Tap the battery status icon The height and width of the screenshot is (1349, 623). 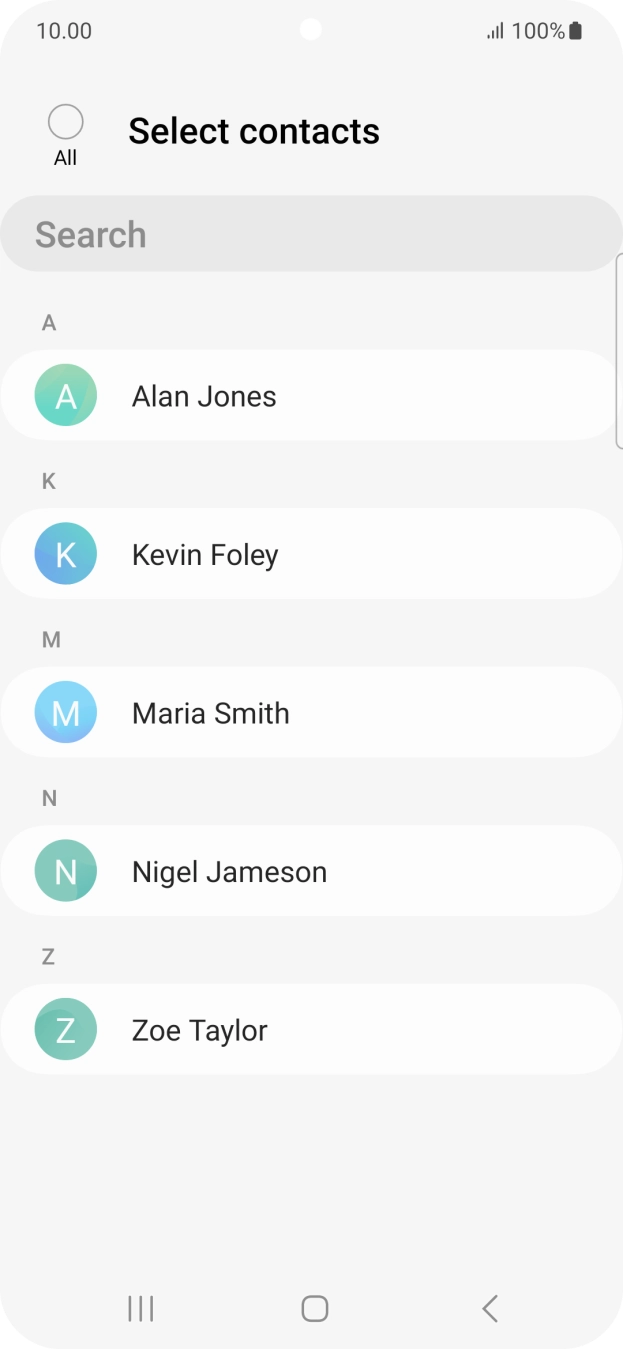point(575,31)
